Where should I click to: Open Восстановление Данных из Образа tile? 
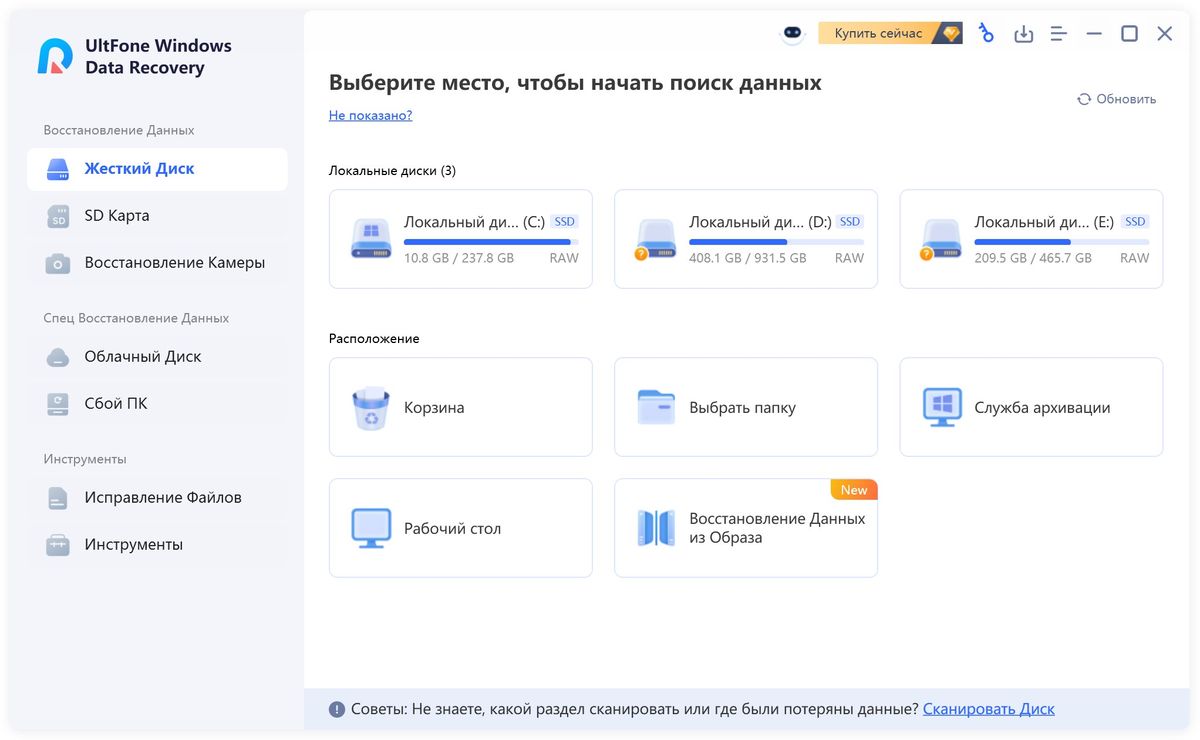[745, 528]
